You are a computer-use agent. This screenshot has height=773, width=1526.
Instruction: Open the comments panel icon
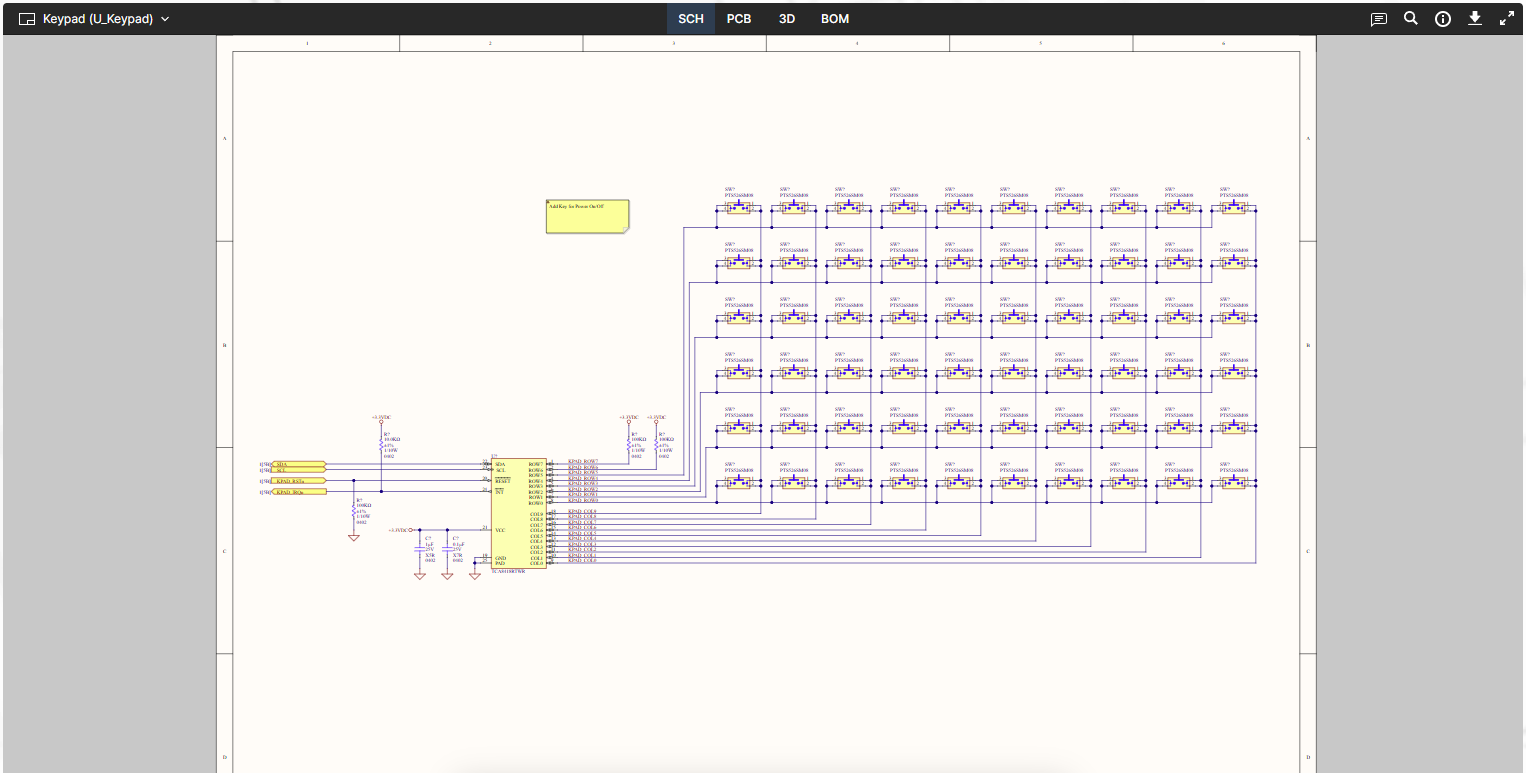pos(1378,19)
